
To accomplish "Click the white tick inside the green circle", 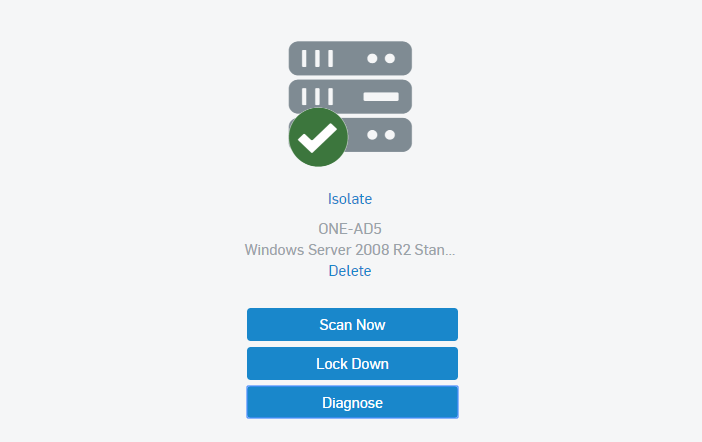I will click(318, 138).
